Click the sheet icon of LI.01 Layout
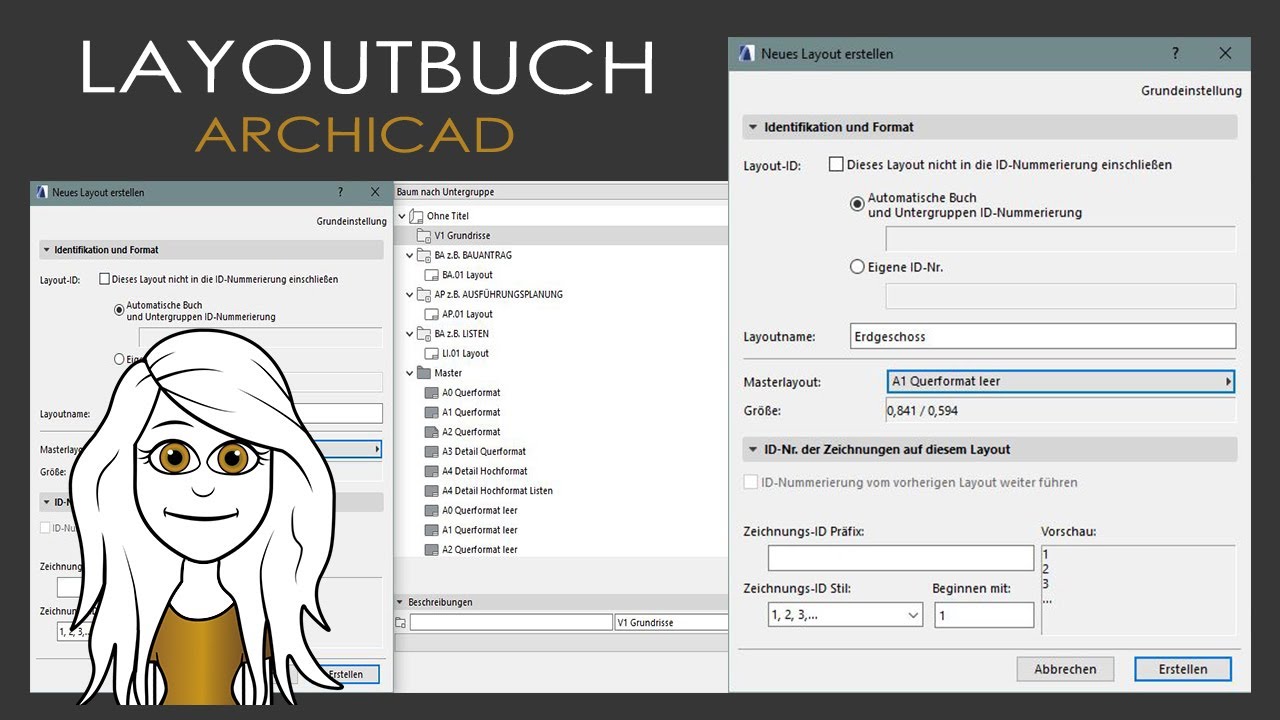This screenshot has height=720, width=1280. [432, 353]
